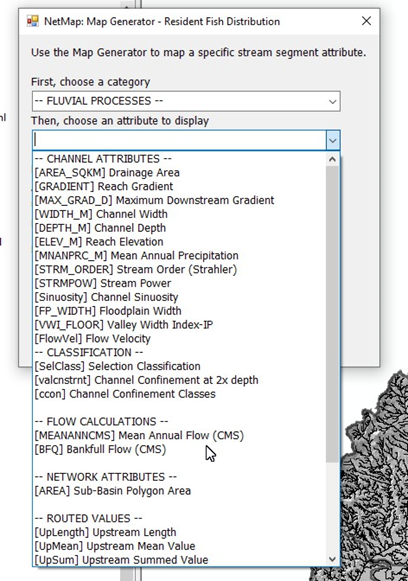Click the NetMap window title icon
408x581 pixels.
point(33,21)
